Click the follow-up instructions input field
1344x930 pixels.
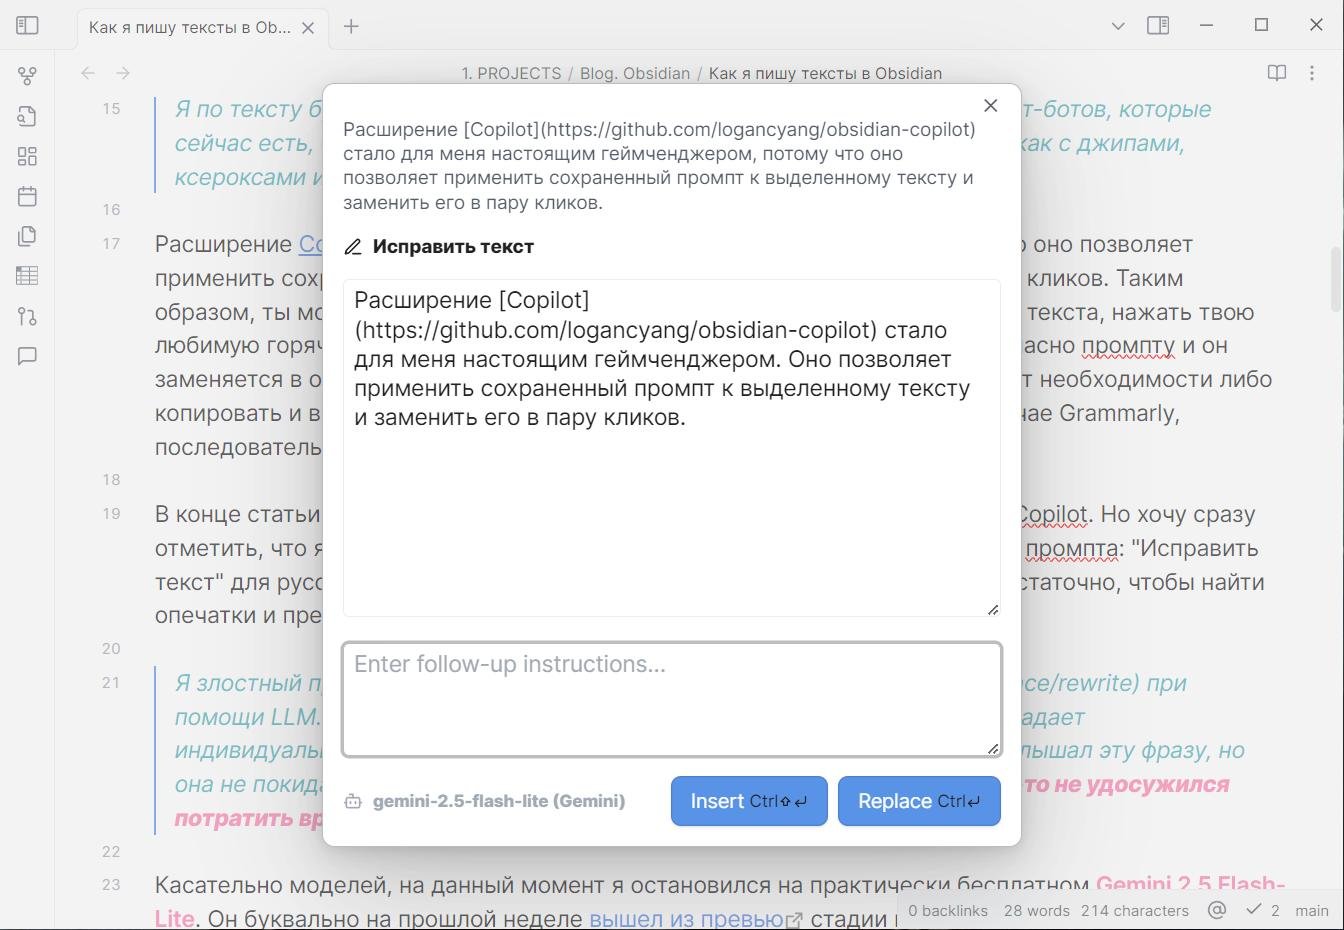[x=671, y=697]
